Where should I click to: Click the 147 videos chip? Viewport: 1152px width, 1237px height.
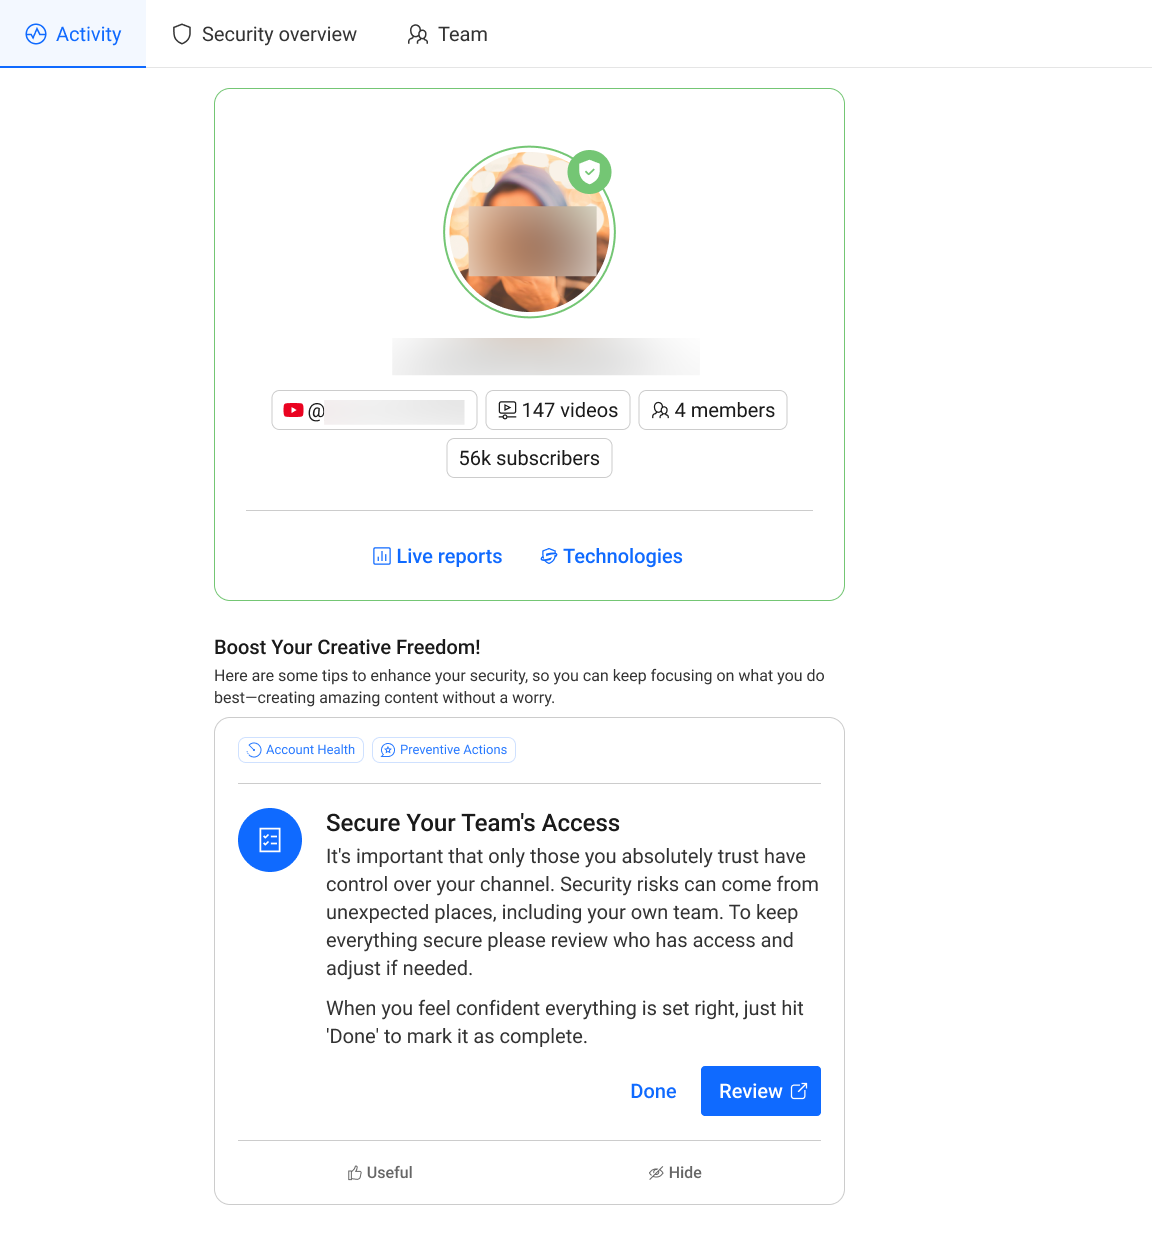coord(558,410)
